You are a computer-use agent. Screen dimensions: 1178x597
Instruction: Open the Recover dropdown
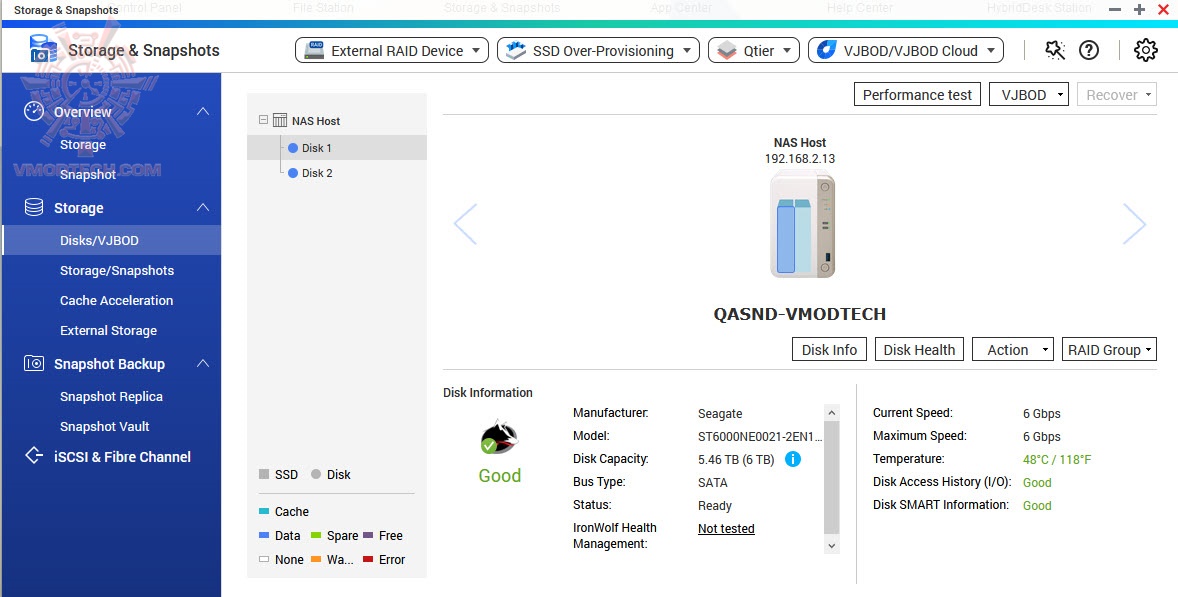[1116, 95]
